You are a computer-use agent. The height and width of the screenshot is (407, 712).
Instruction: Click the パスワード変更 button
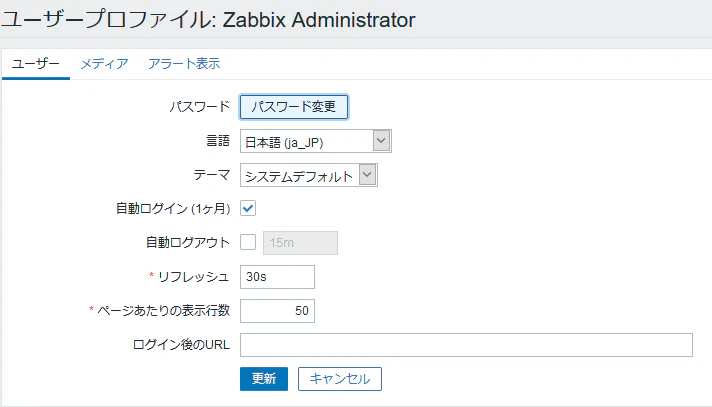294,107
